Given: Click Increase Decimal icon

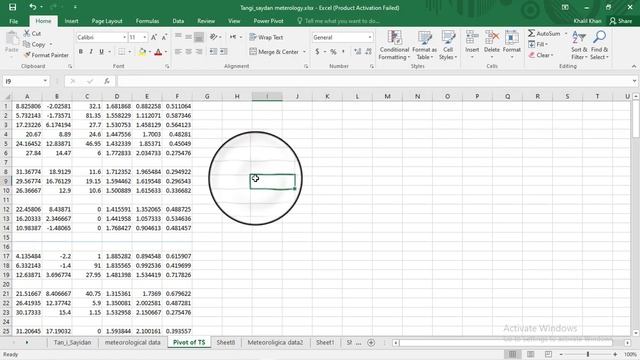Looking at the screenshot, I should tap(358, 52).
